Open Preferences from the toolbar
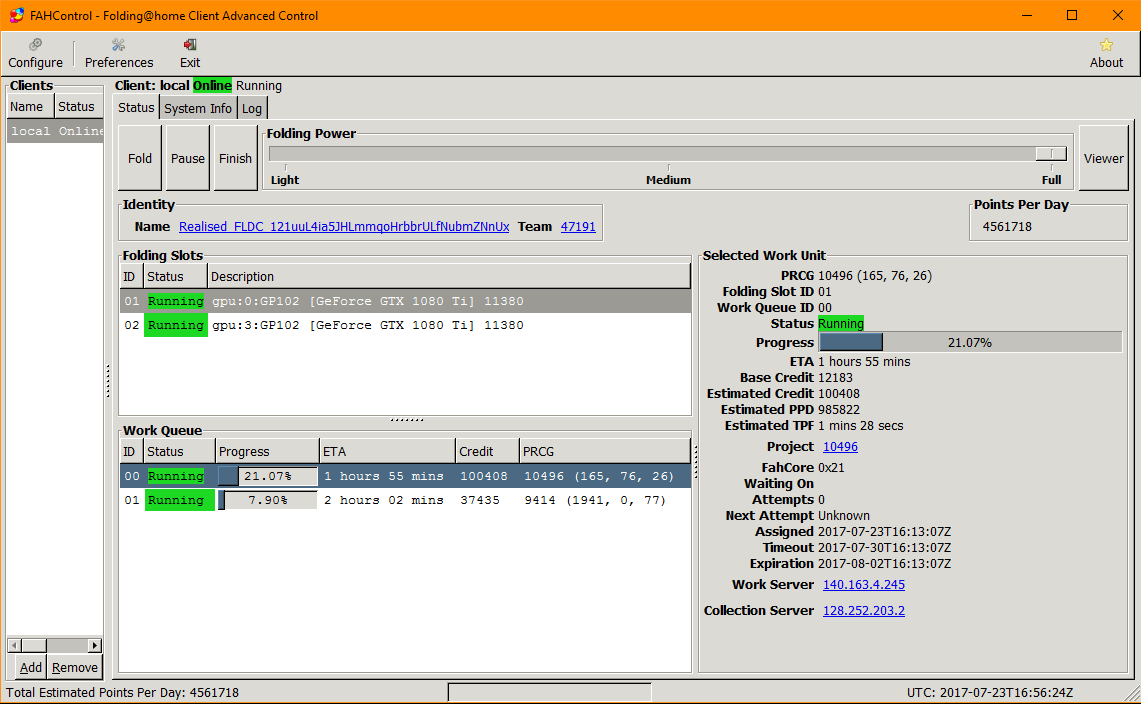The height and width of the screenshot is (704, 1141). pos(119,54)
